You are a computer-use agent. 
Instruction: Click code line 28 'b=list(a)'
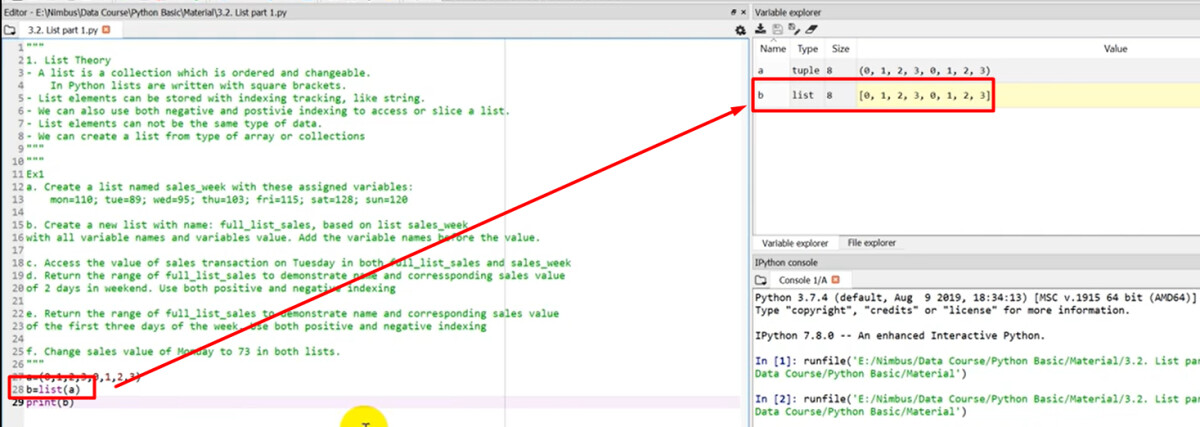point(54,390)
